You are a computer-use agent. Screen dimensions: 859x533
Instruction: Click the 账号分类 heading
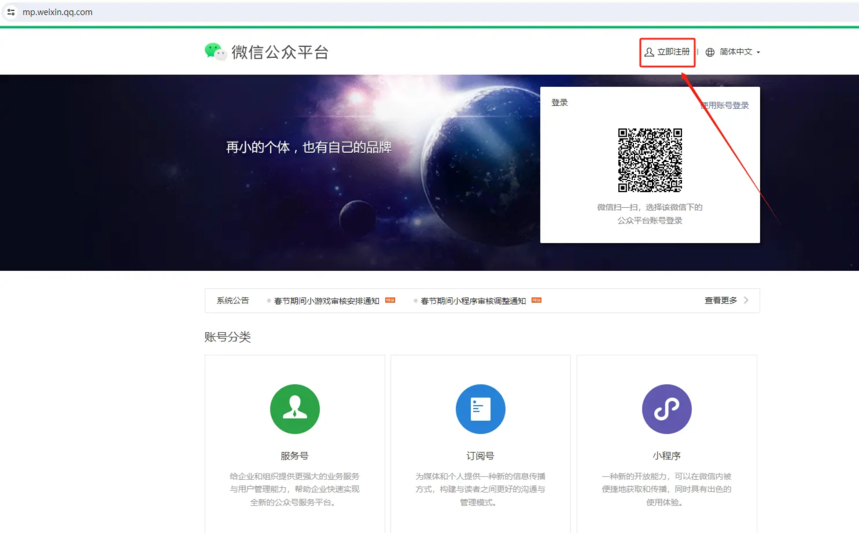point(227,337)
